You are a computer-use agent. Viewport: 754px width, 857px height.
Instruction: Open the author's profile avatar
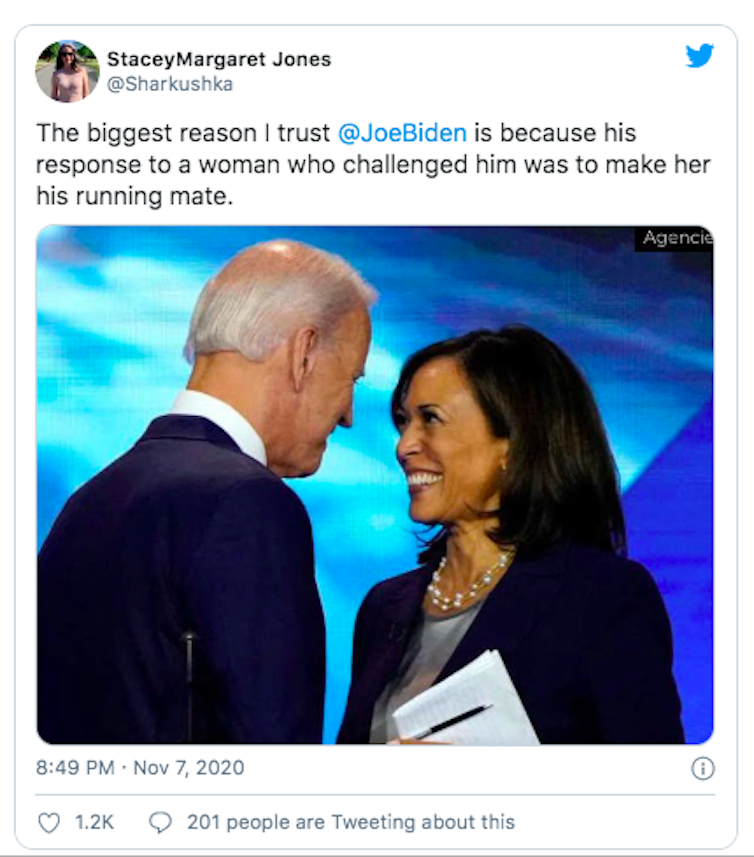coord(67,71)
